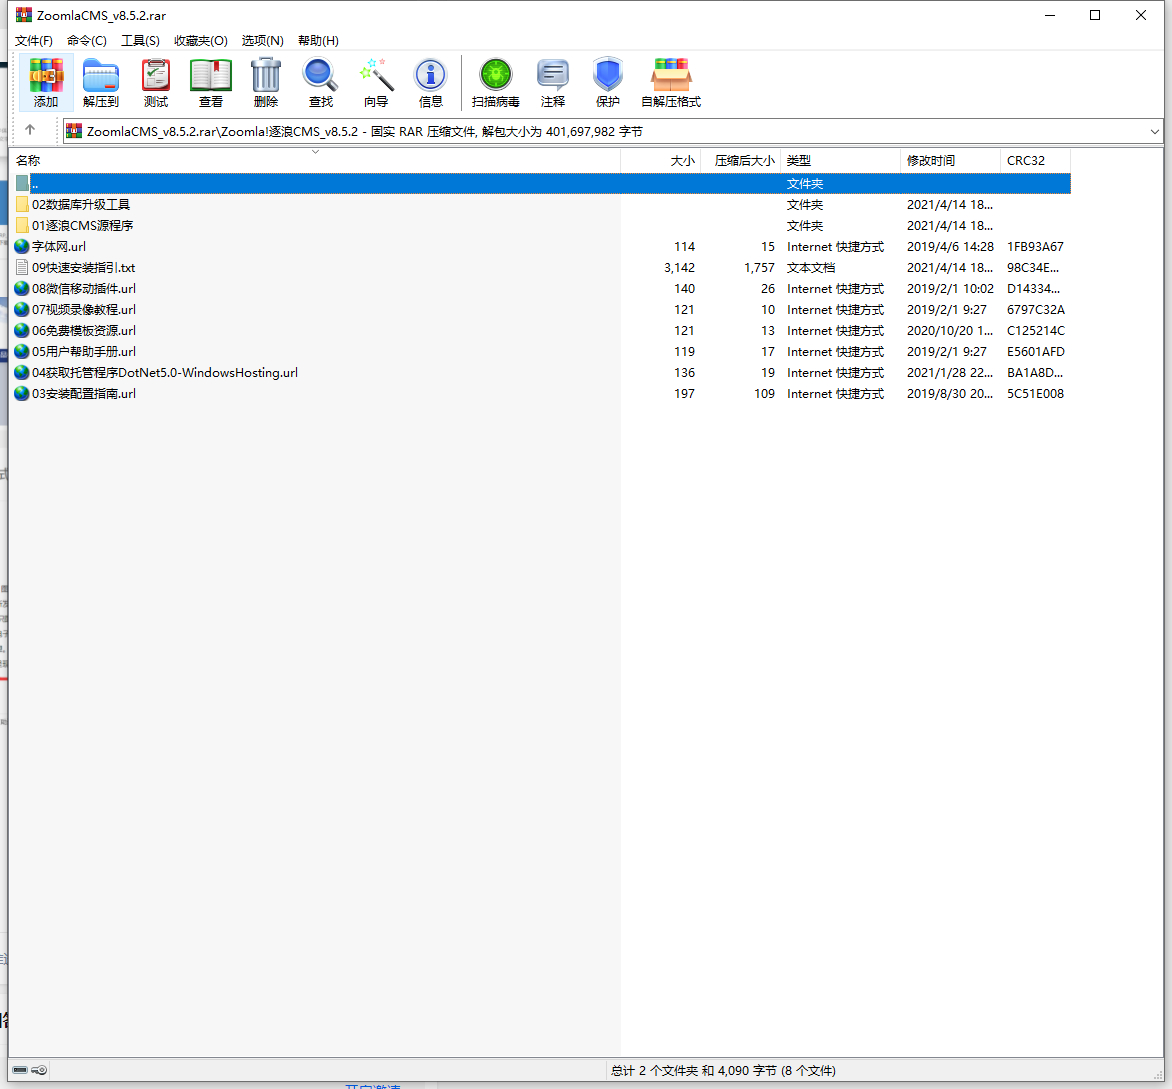Viewport: 1172px width, 1089px height.
Task: Click the archive path address field
Action: tap(613, 132)
